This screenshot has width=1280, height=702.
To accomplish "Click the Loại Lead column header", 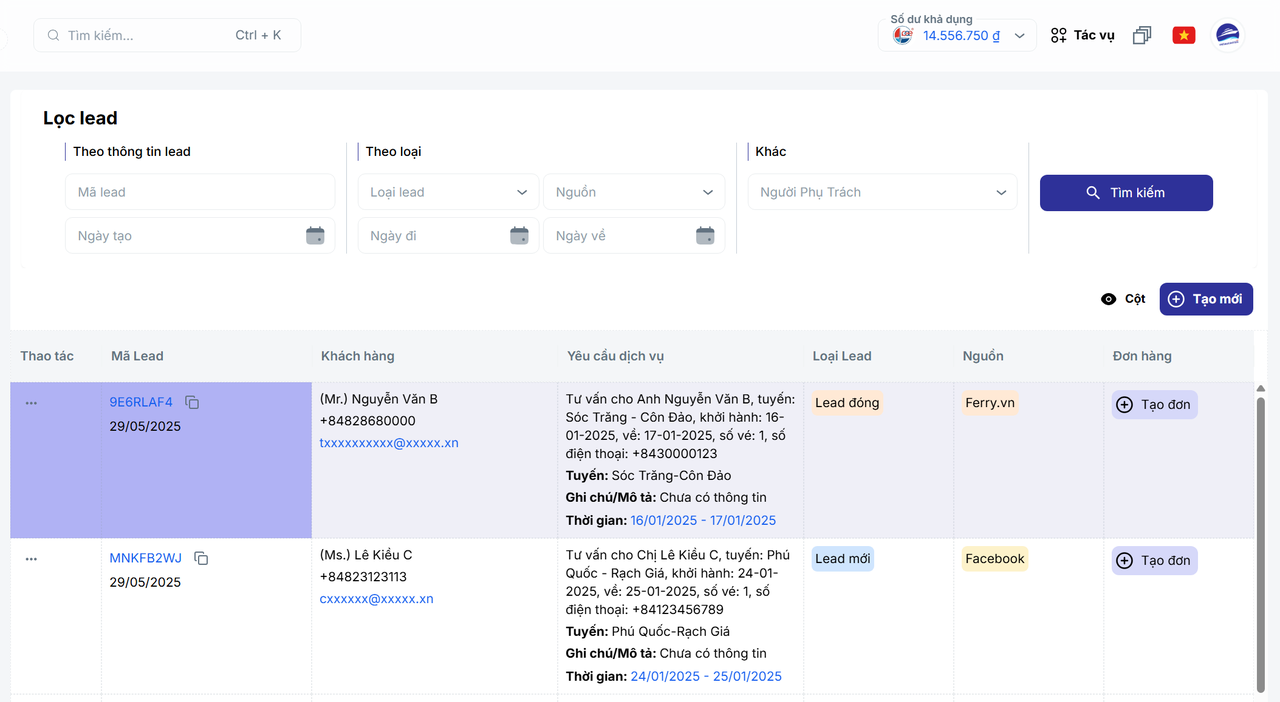I will point(842,356).
